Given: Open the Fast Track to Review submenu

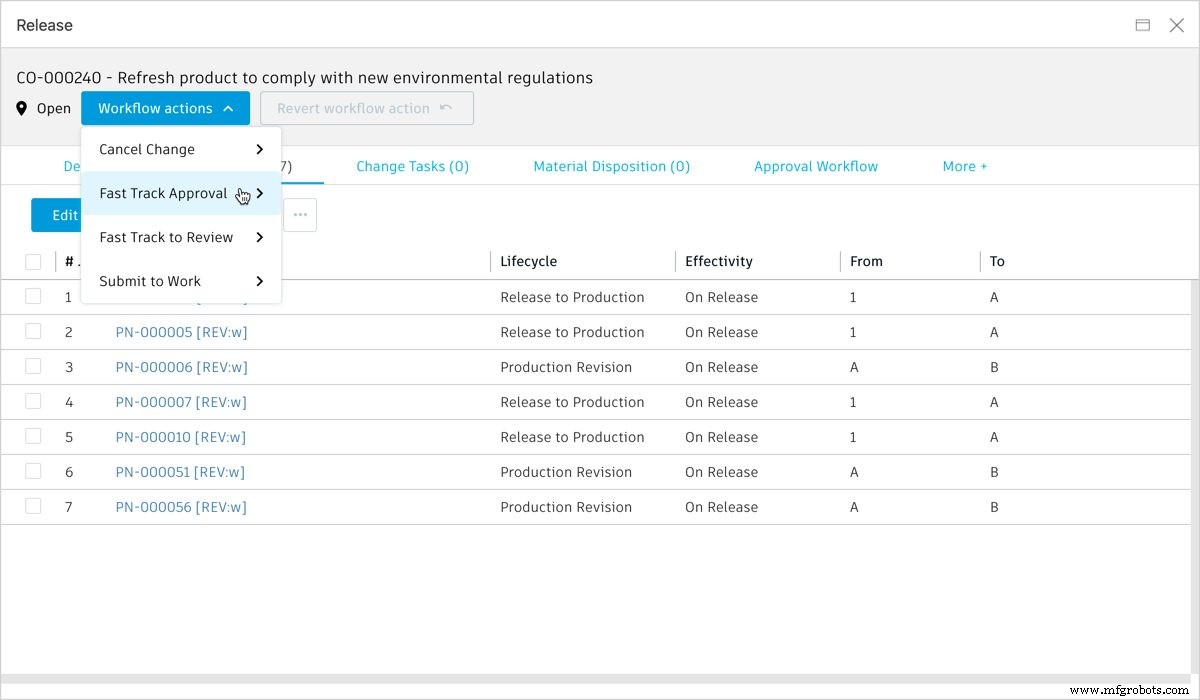Looking at the screenshot, I should pos(165,237).
